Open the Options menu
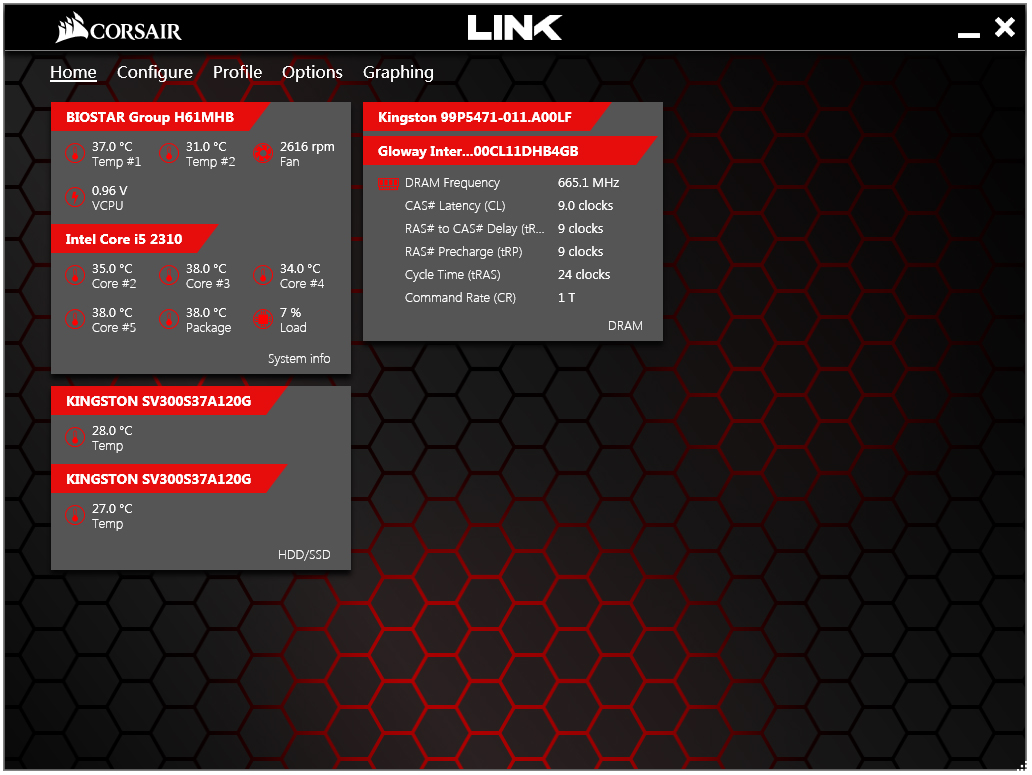This screenshot has width=1032, height=775. pyautogui.click(x=312, y=72)
